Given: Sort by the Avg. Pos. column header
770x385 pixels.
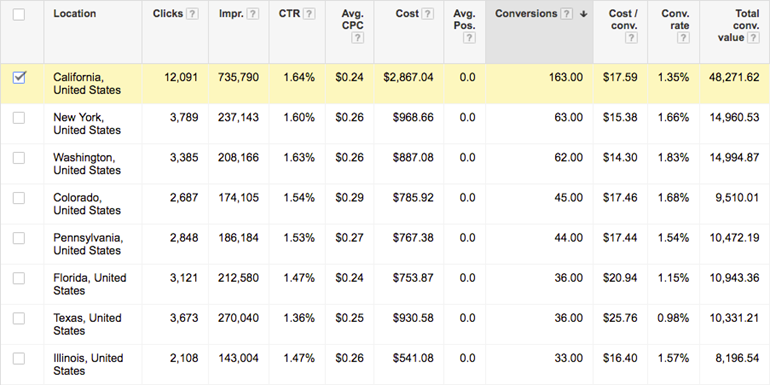Looking at the screenshot, I should tap(465, 20).
